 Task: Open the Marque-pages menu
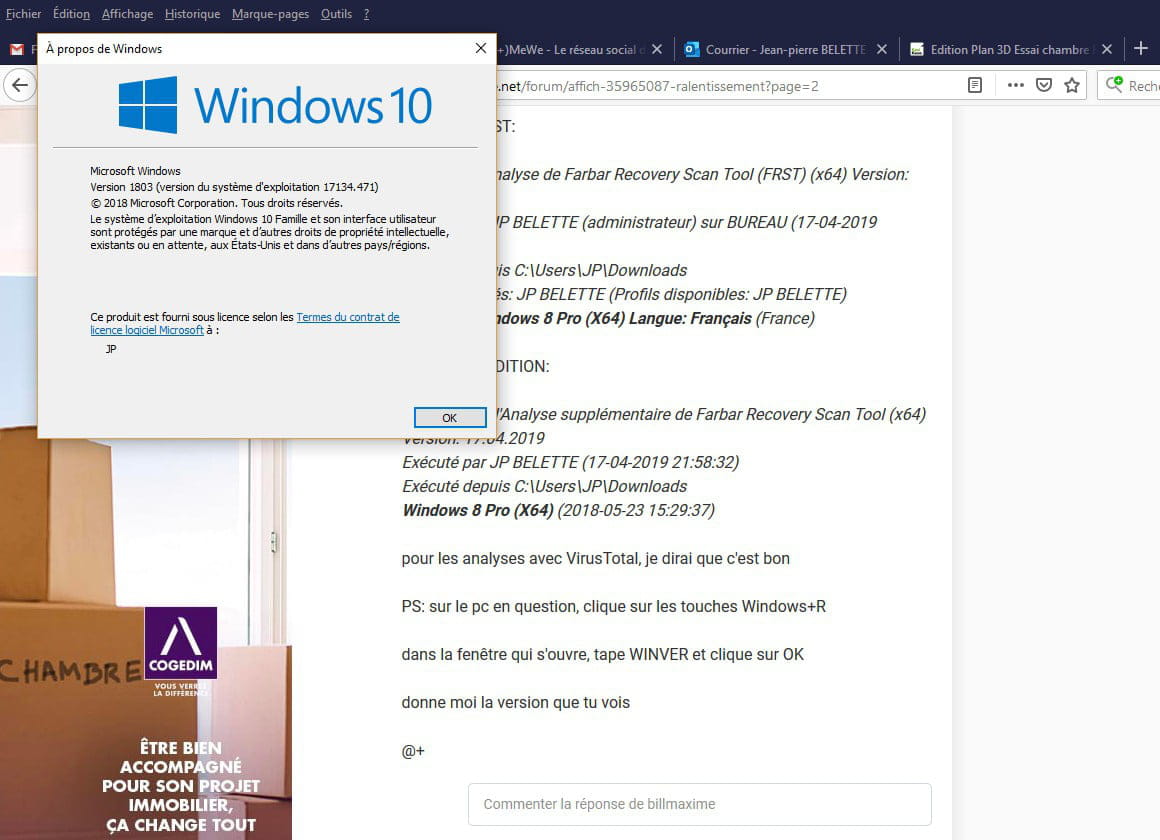271,13
